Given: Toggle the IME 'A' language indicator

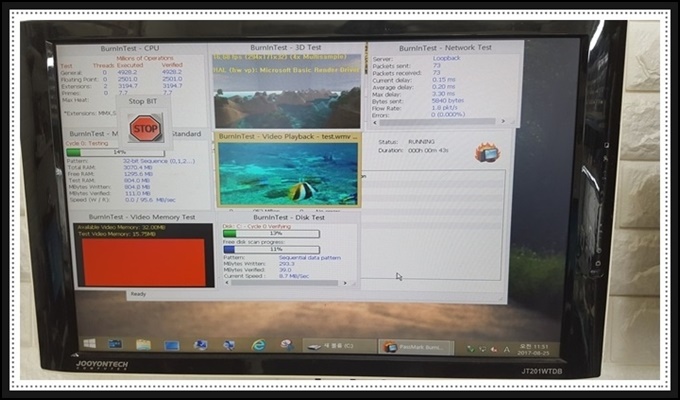Looking at the screenshot, I should tap(507, 349).
